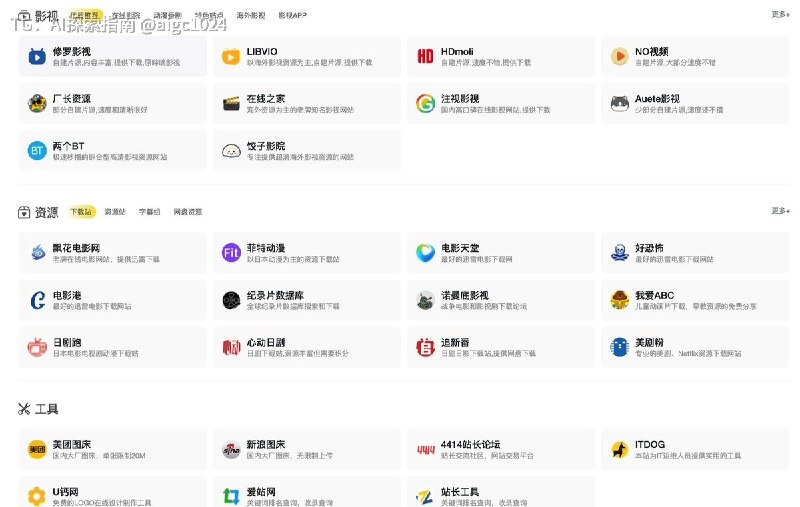
Task: Open the 4414站长论坛 link
Action: [501, 449]
